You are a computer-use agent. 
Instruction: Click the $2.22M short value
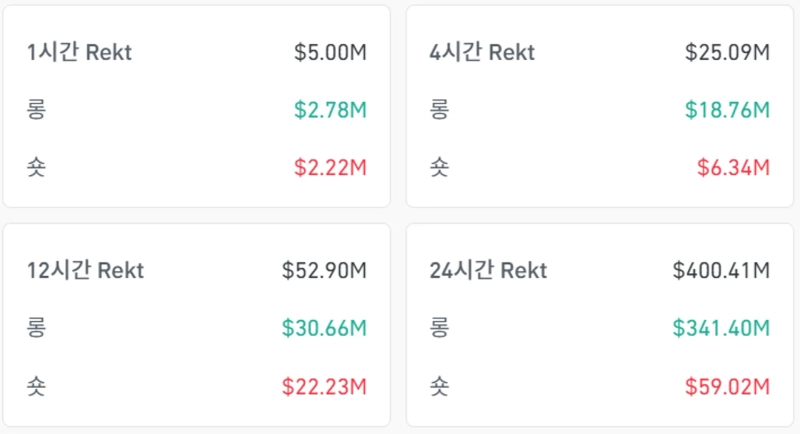click(330, 167)
